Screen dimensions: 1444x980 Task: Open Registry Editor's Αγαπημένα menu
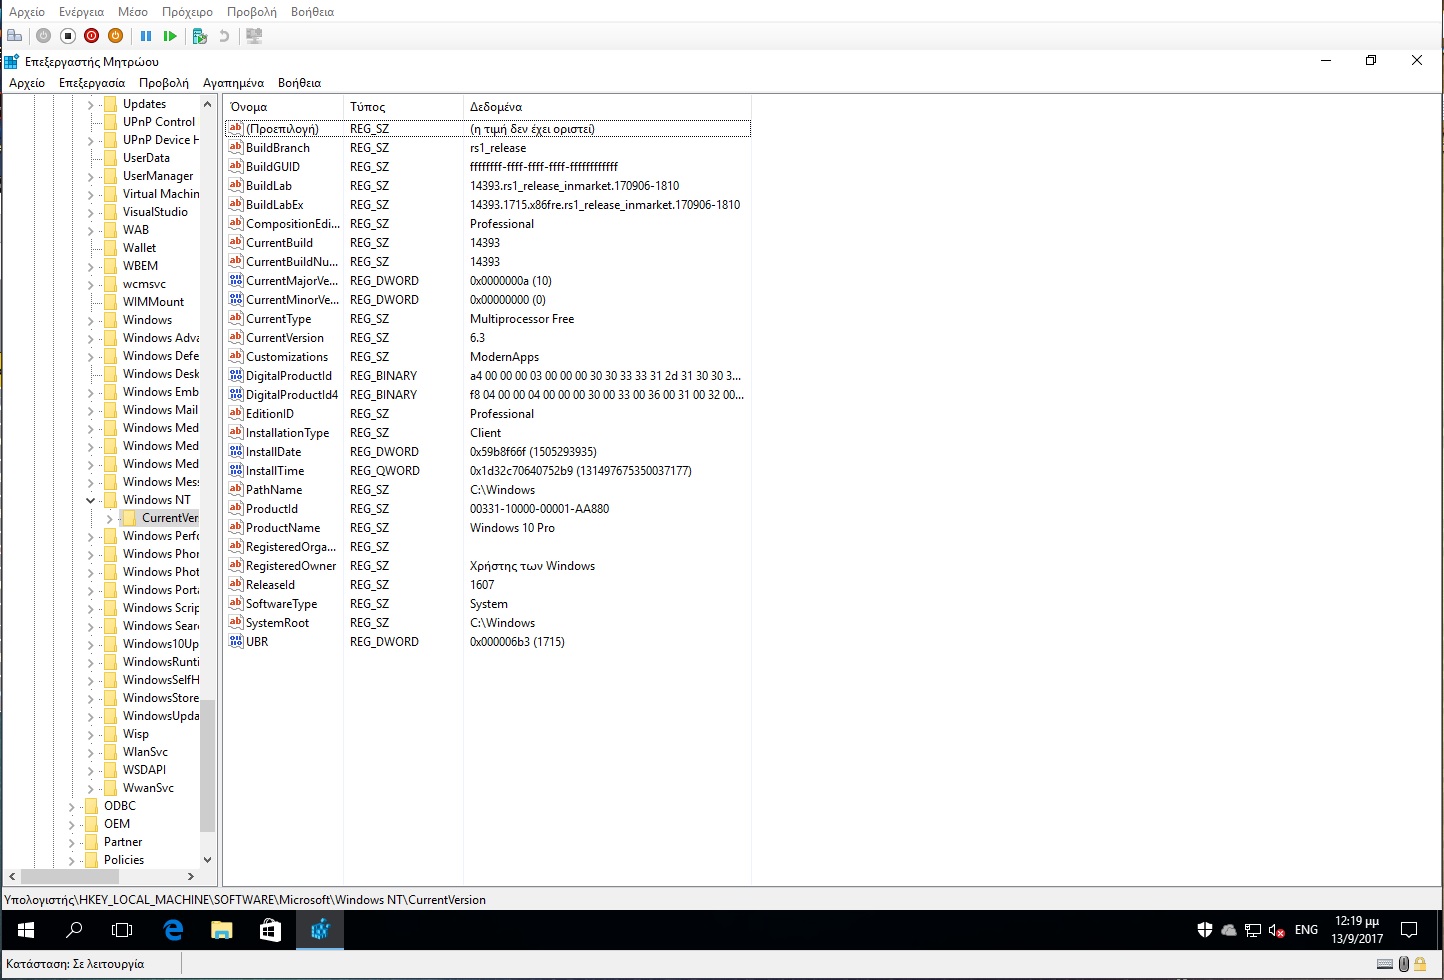pyautogui.click(x=233, y=83)
